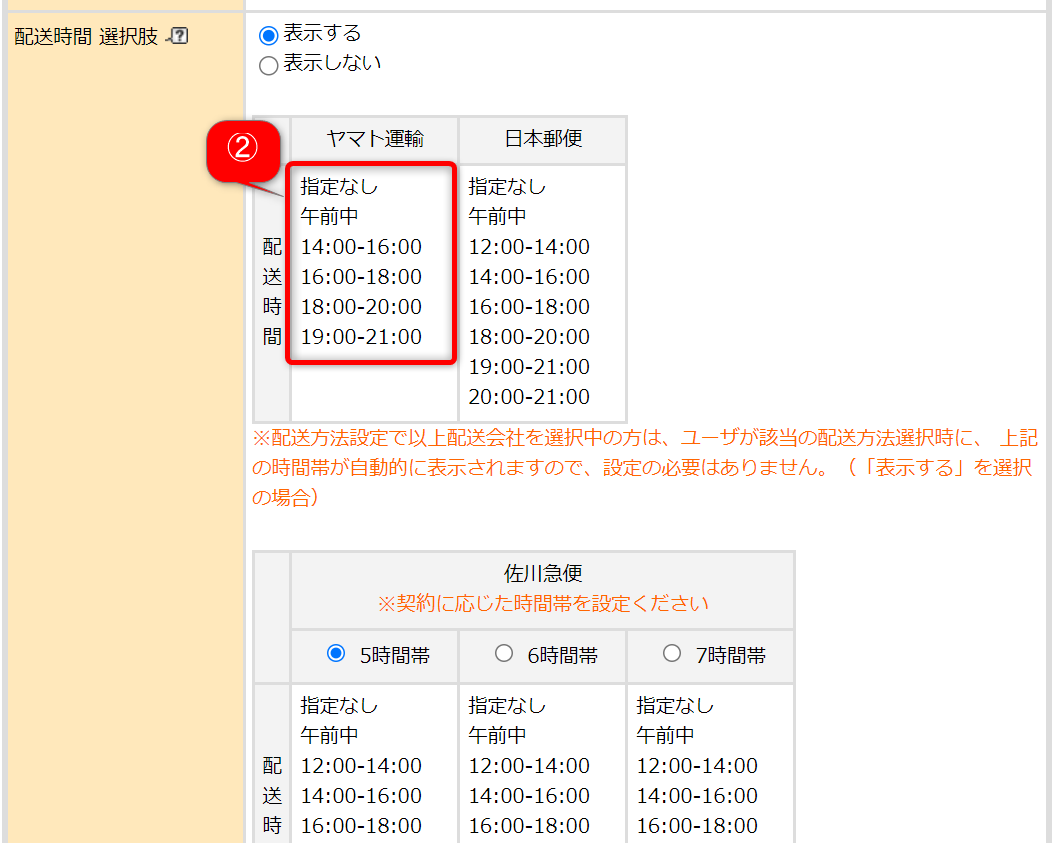Viewport: 1060px width, 843px height.
Task: Switch 佐川急便 to 6時間帯
Action: [504, 654]
